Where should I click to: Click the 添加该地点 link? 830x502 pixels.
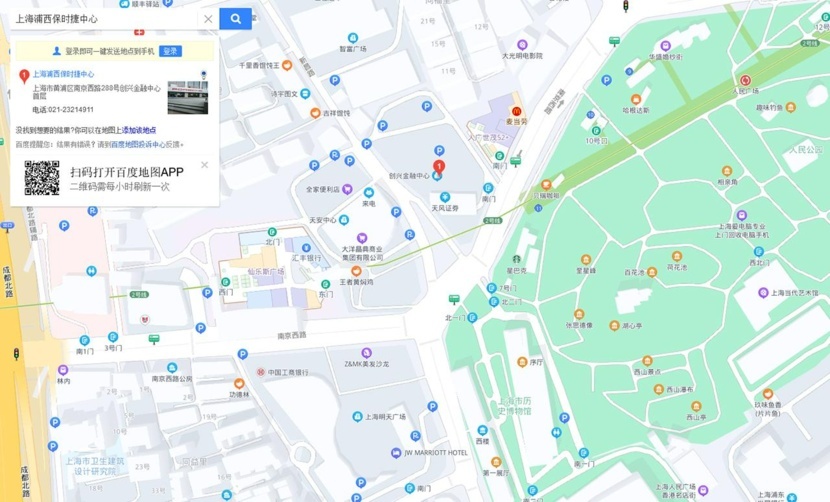tap(139, 130)
